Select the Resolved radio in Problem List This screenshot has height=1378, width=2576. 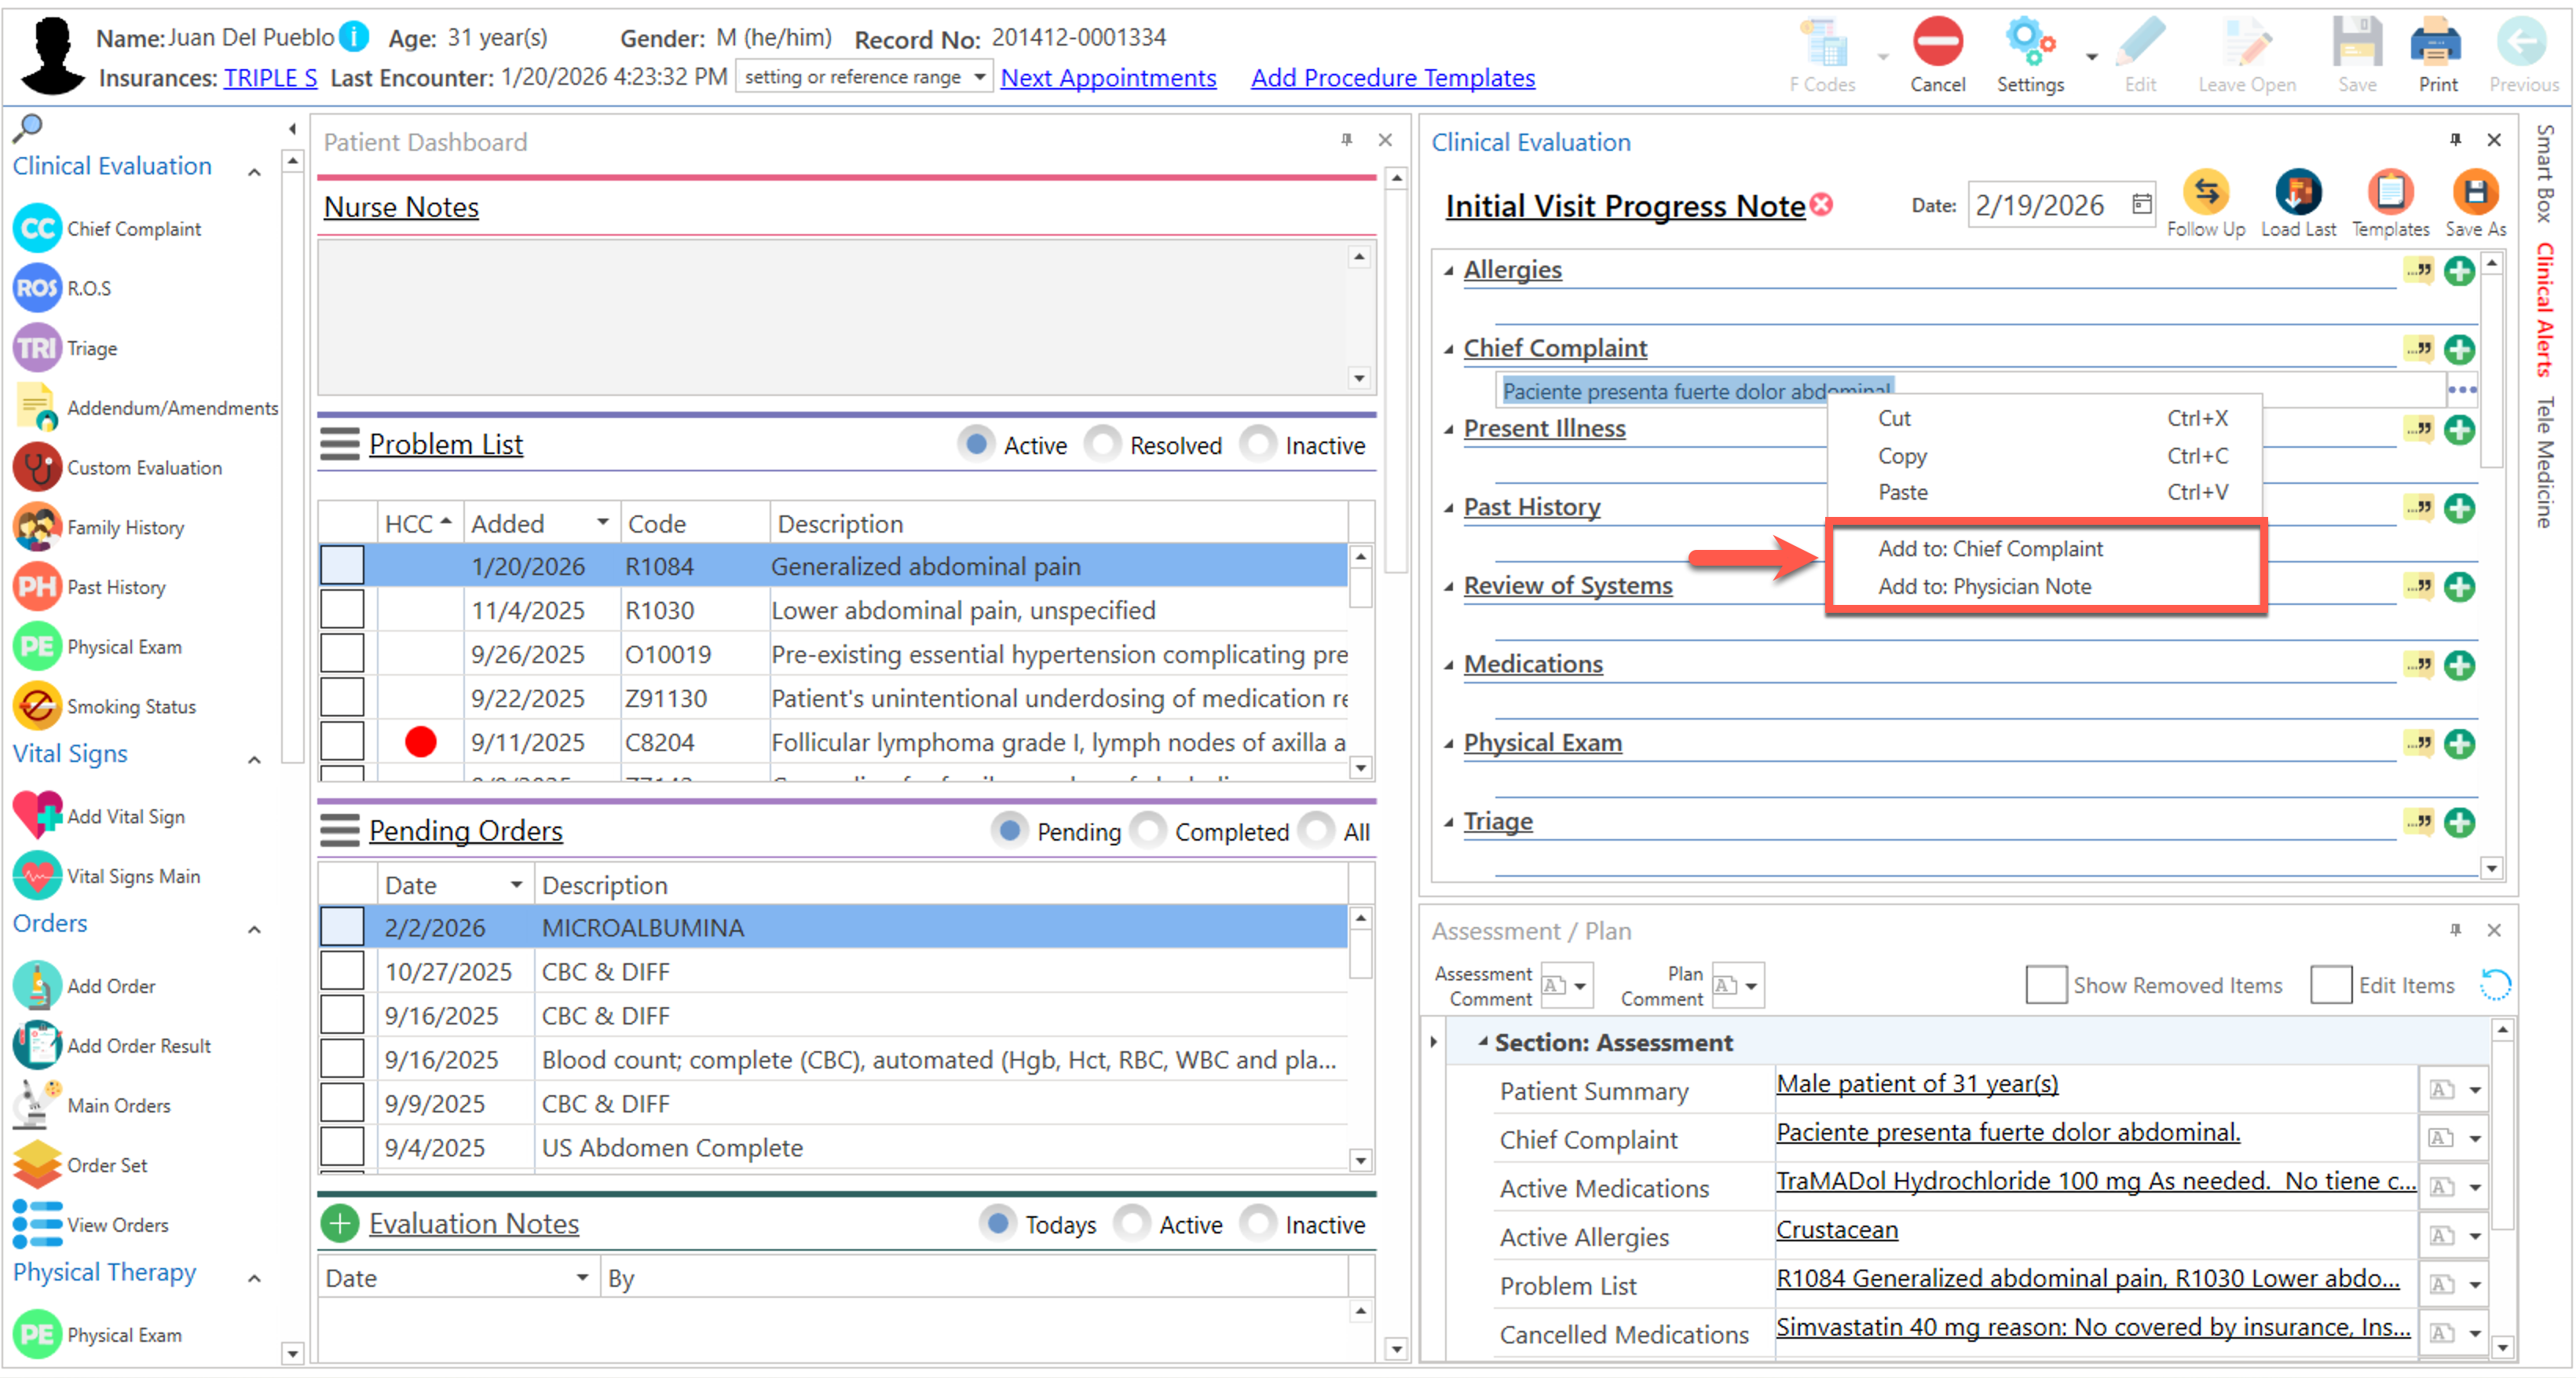1104,444
